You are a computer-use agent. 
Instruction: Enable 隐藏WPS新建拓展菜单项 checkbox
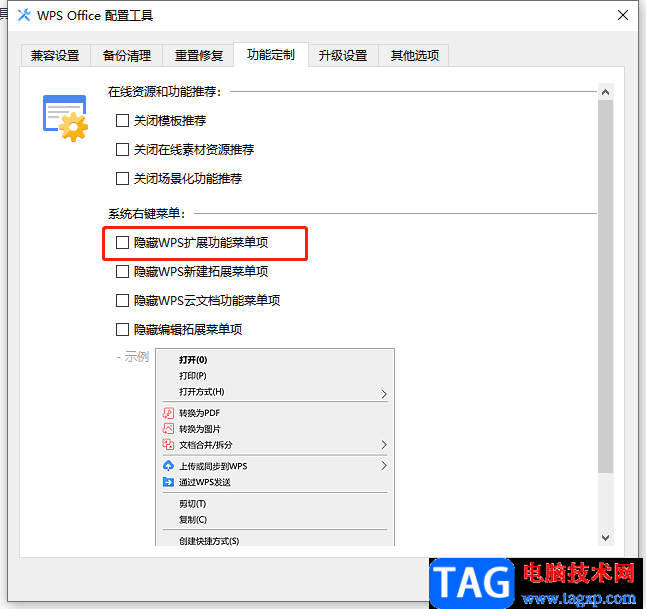tap(122, 272)
